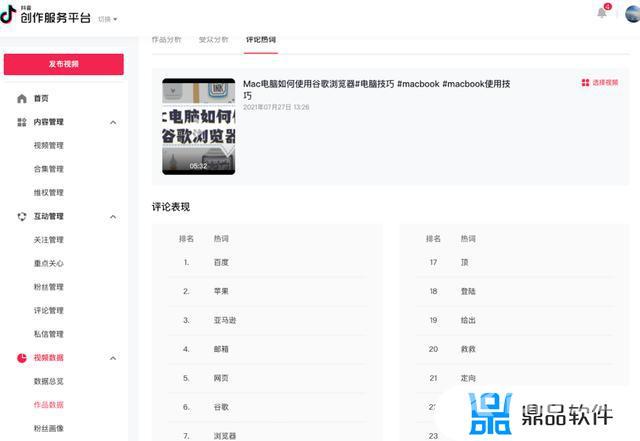
Task: Click the Mac电脑 video thumbnail
Action: click(199, 127)
